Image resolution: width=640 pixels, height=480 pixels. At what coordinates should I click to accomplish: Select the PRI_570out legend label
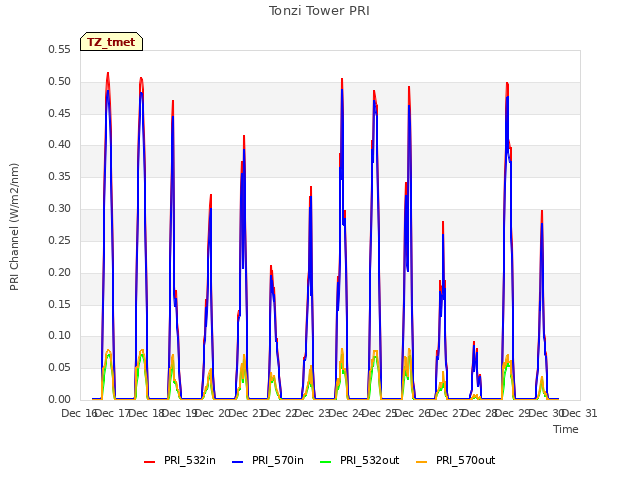point(465,460)
